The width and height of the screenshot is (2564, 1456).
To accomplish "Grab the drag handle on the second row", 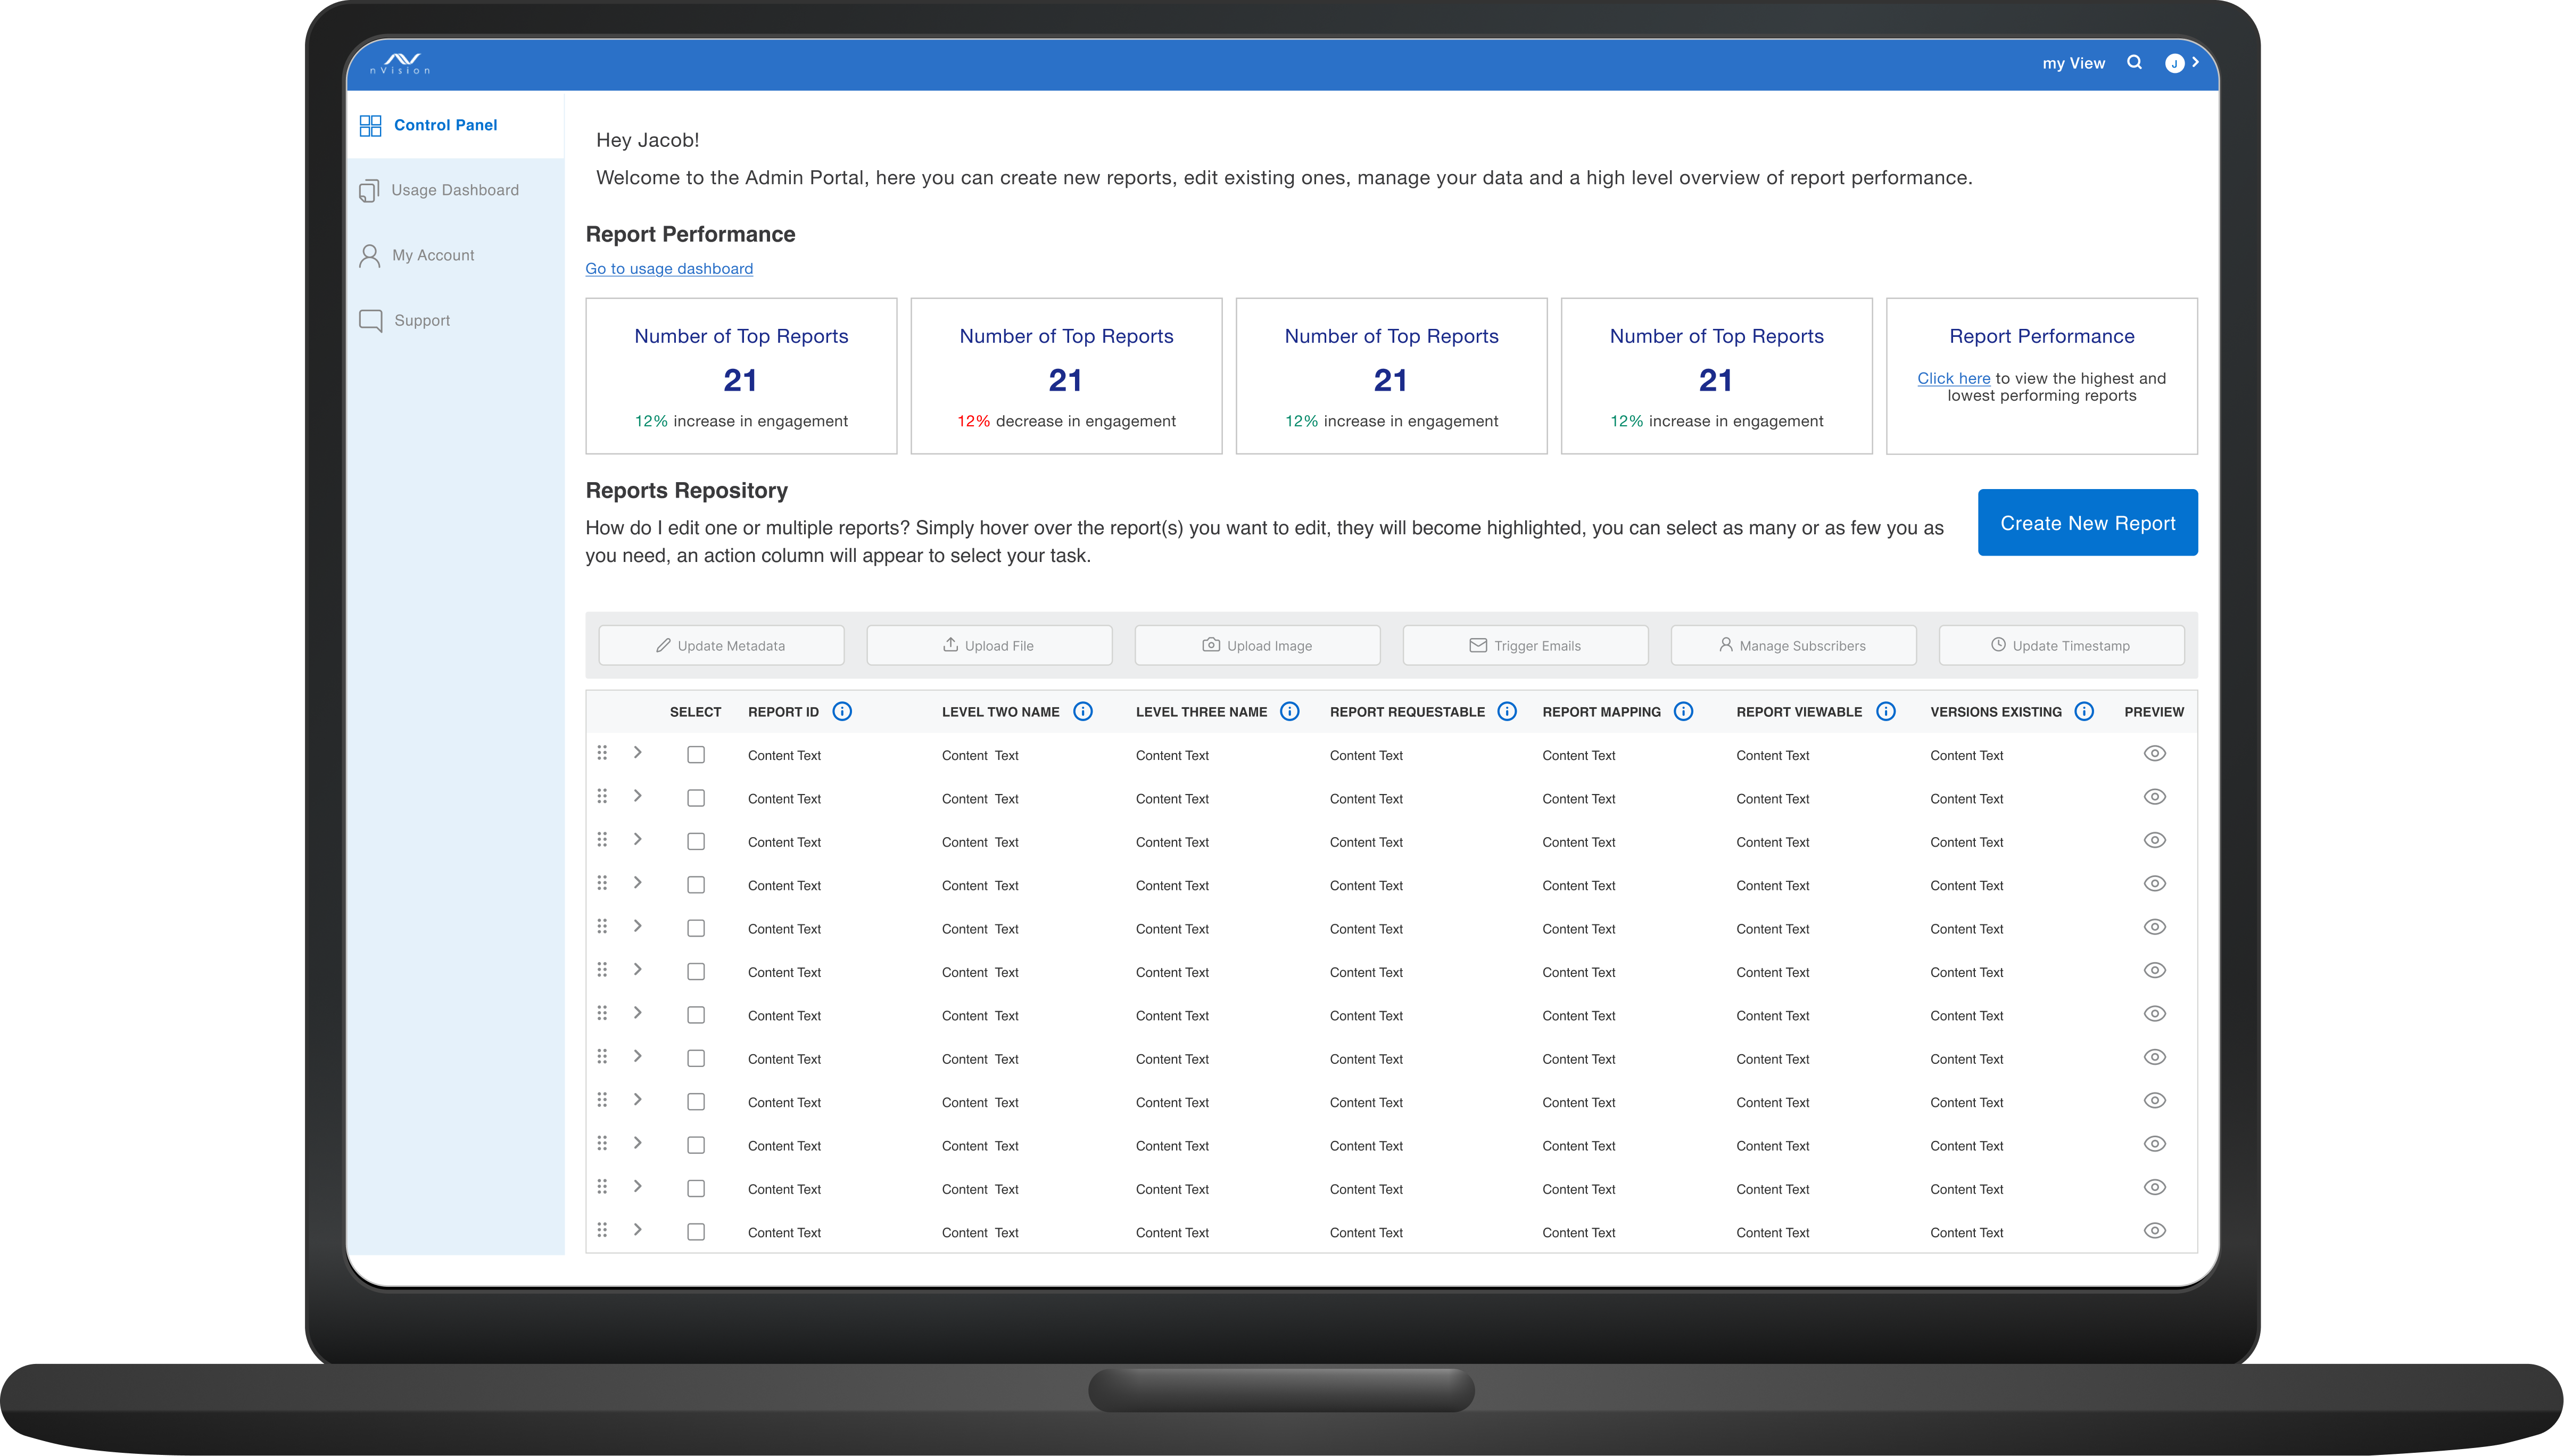I will 602,796.
